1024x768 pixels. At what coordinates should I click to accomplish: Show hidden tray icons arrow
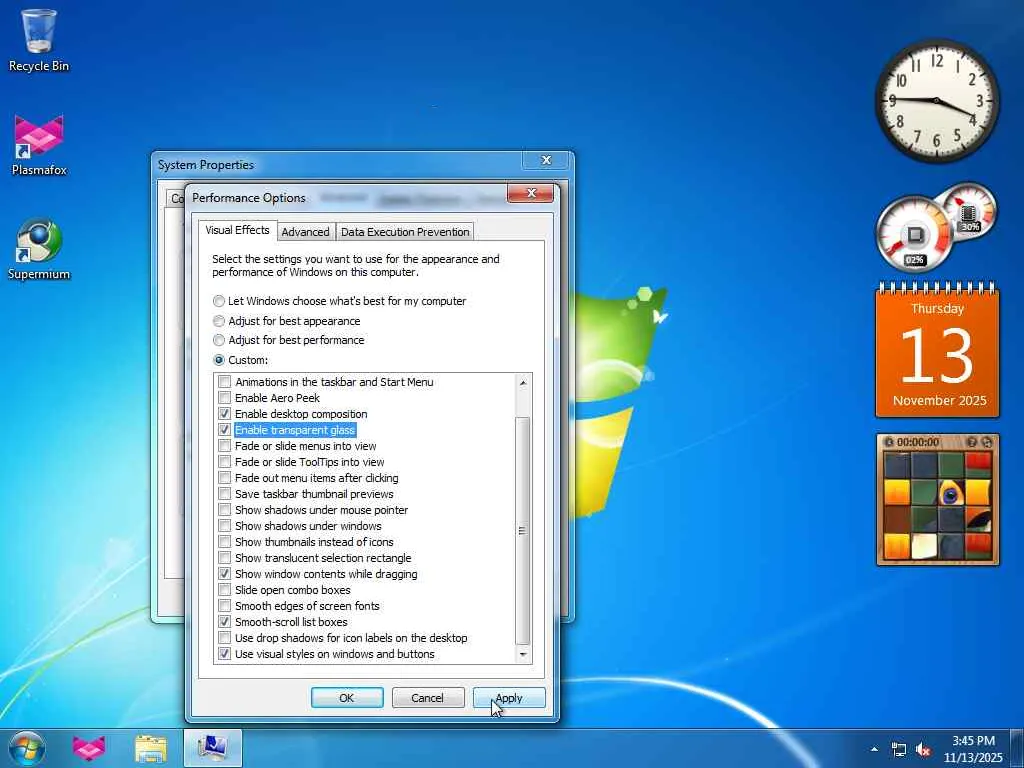874,749
